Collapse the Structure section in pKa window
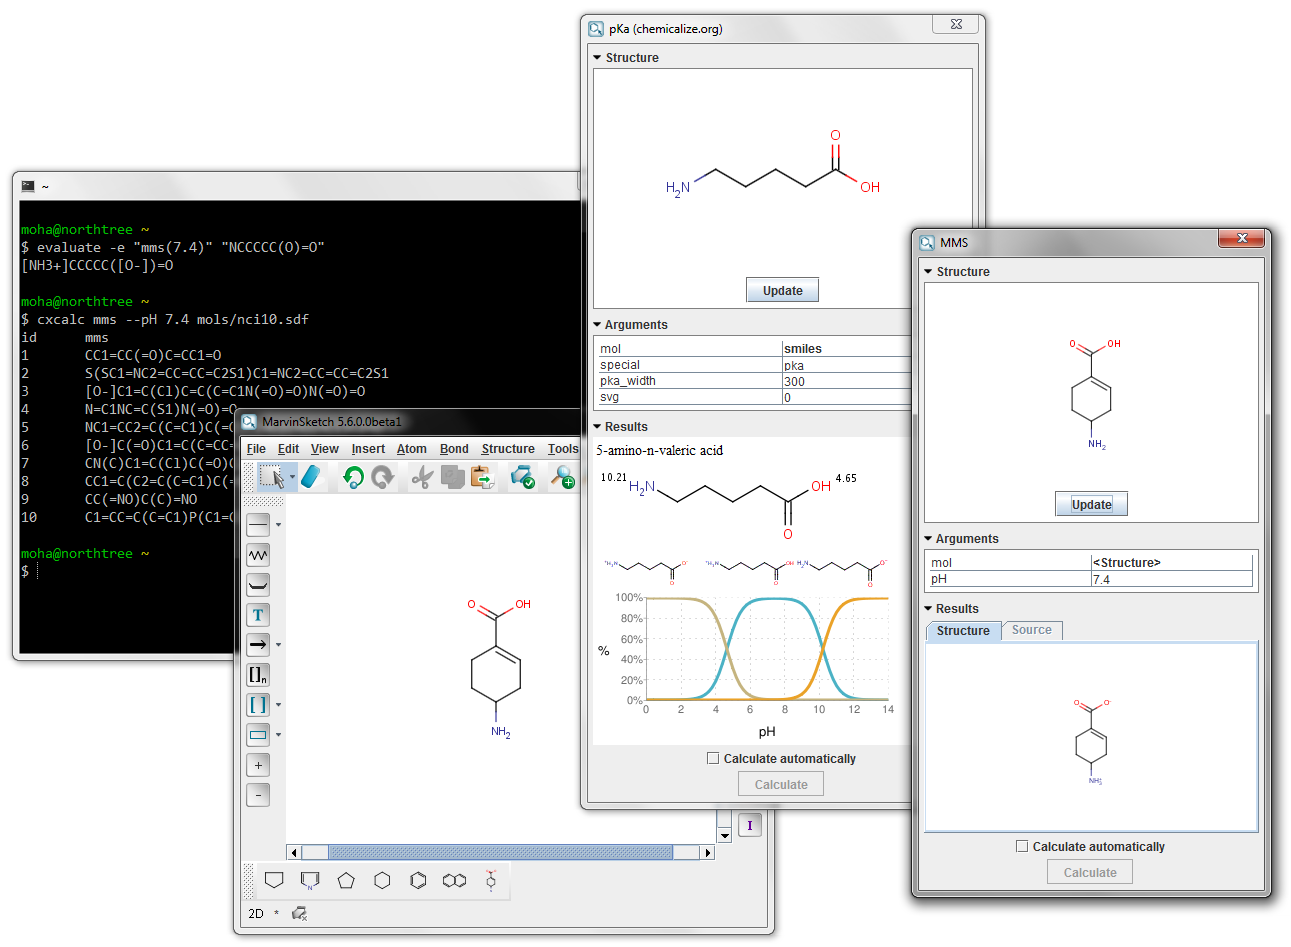The width and height of the screenshot is (1291, 947). click(x=598, y=58)
